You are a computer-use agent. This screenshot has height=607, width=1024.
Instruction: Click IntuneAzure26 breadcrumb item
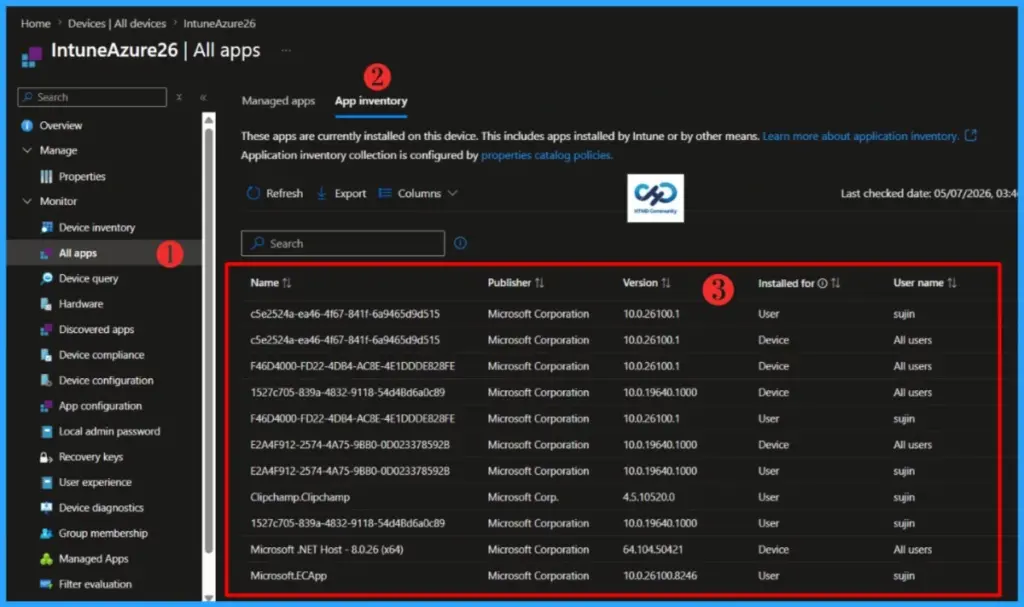pos(219,24)
